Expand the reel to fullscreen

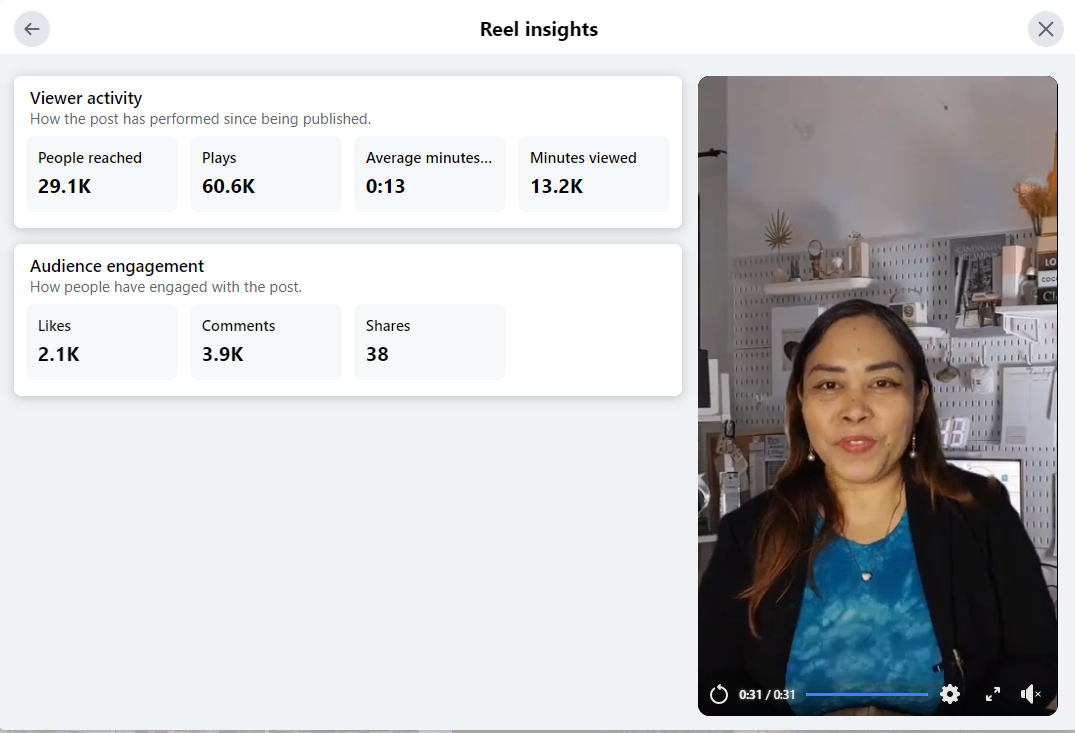[993, 694]
